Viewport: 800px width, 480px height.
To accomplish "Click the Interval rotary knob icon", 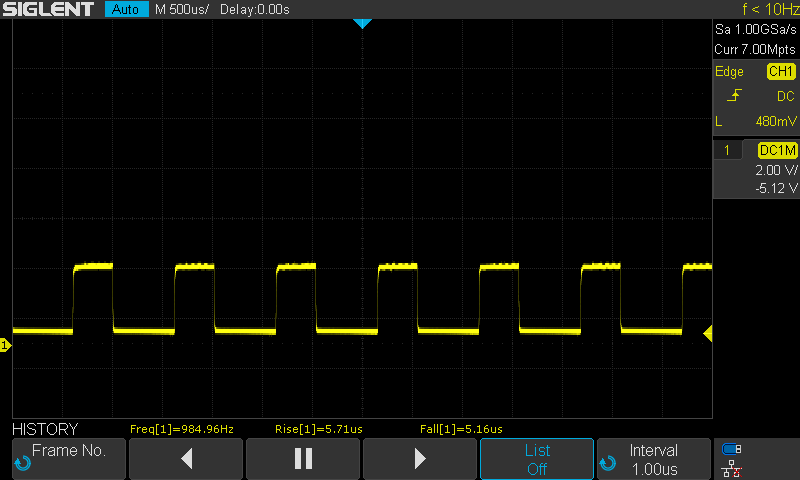I will pos(608,463).
